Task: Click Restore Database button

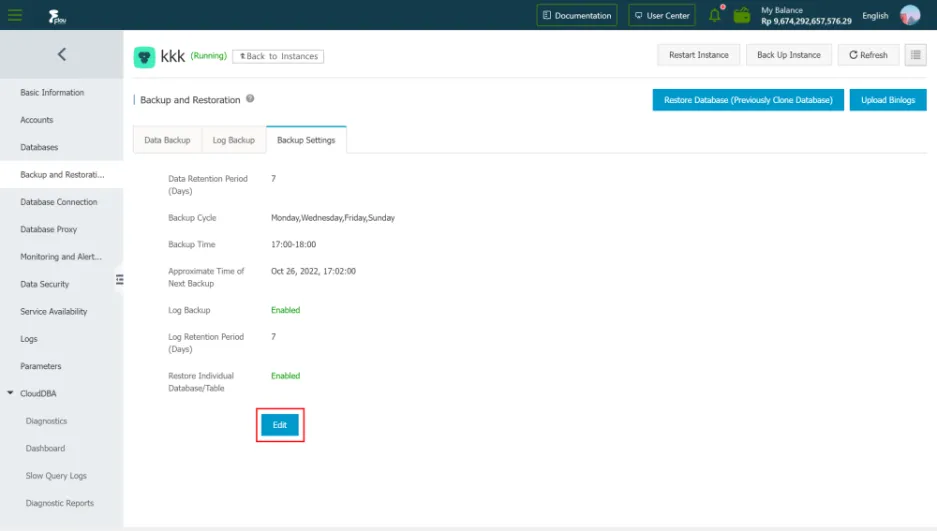Action: 748,100
